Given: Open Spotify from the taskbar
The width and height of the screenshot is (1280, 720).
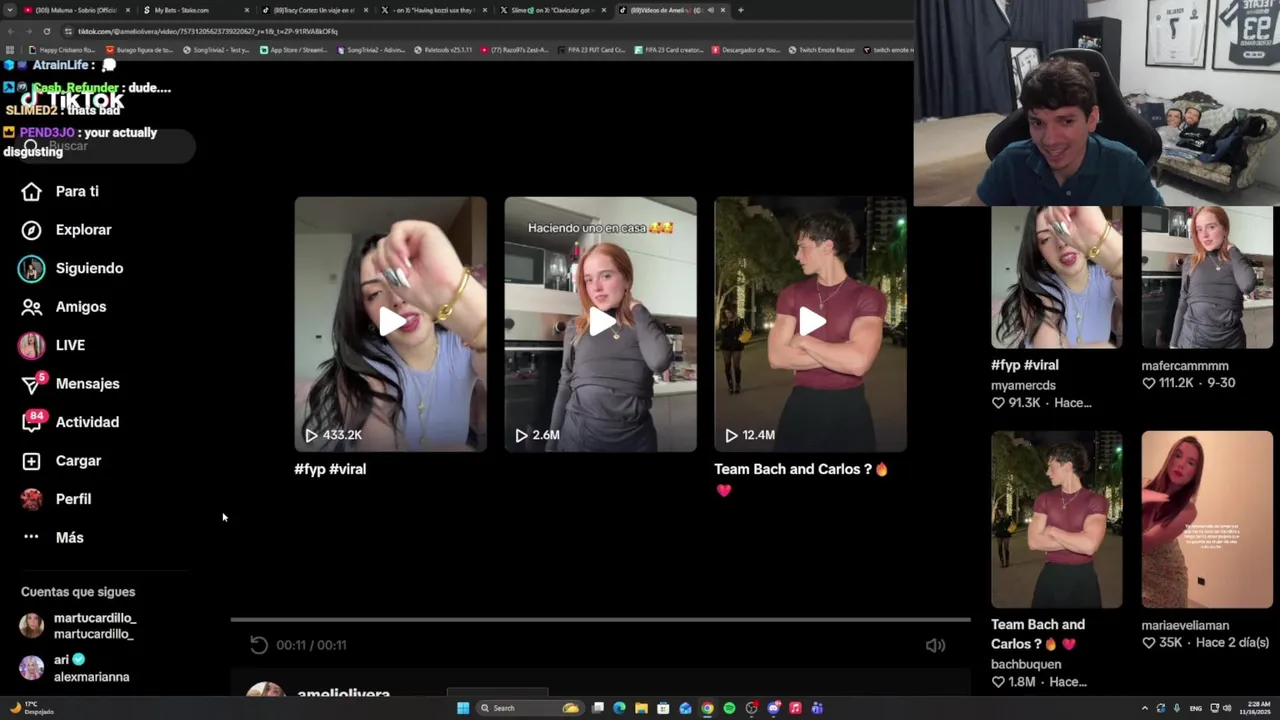Looking at the screenshot, I should [x=729, y=708].
